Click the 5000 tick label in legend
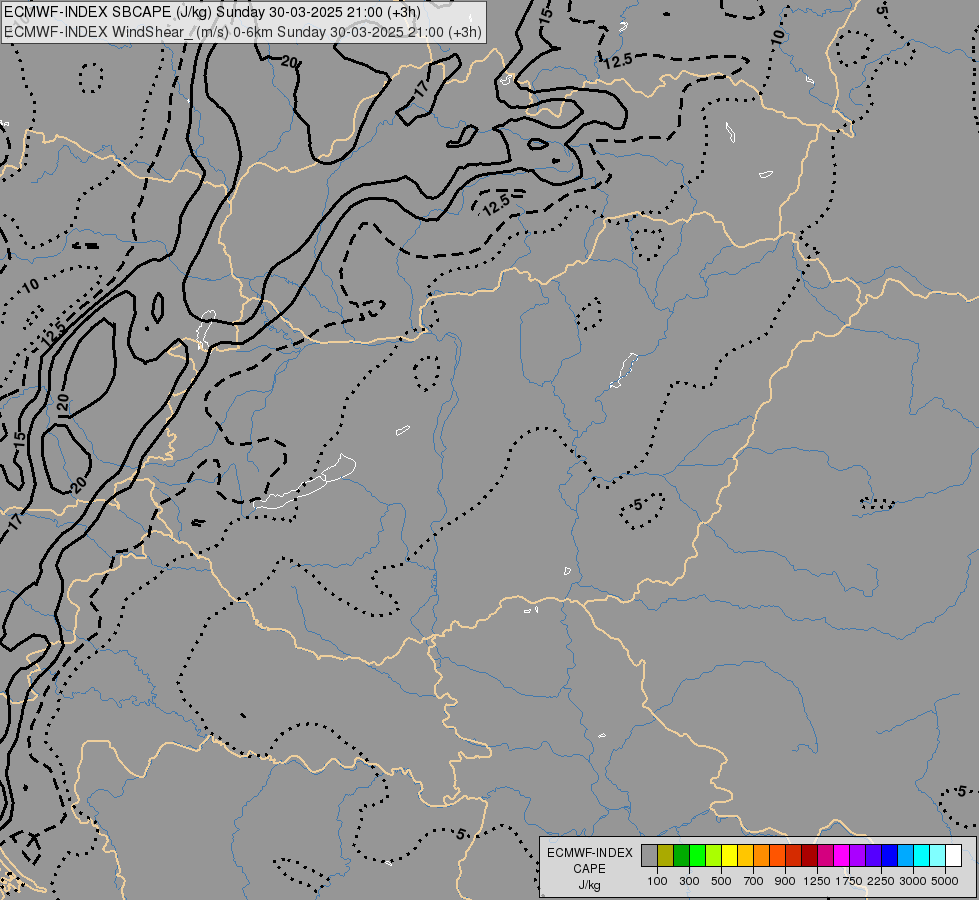 coord(945,881)
